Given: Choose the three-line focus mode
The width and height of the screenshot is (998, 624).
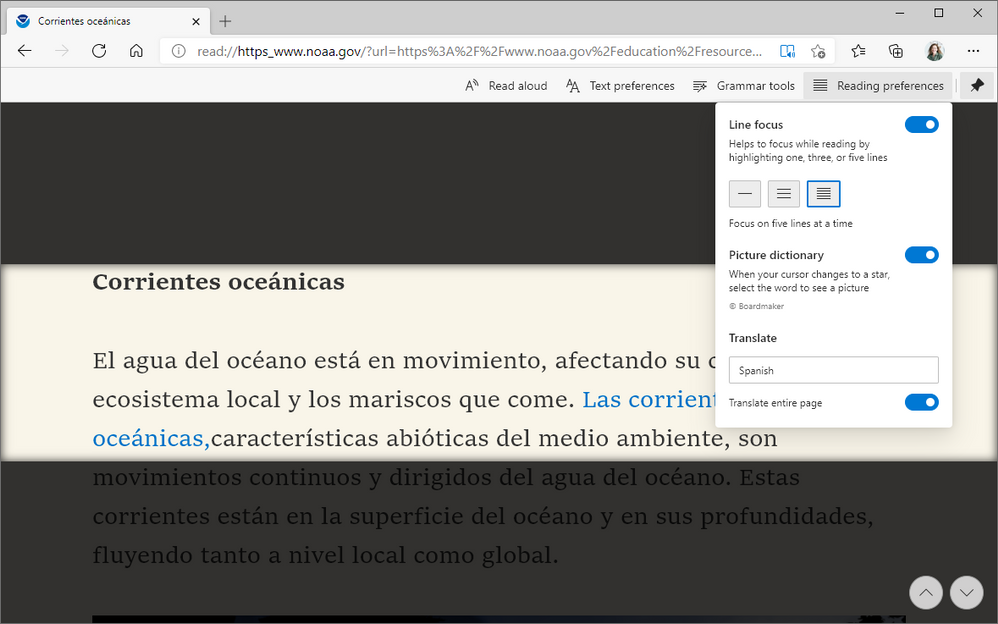Looking at the screenshot, I should click(784, 193).
